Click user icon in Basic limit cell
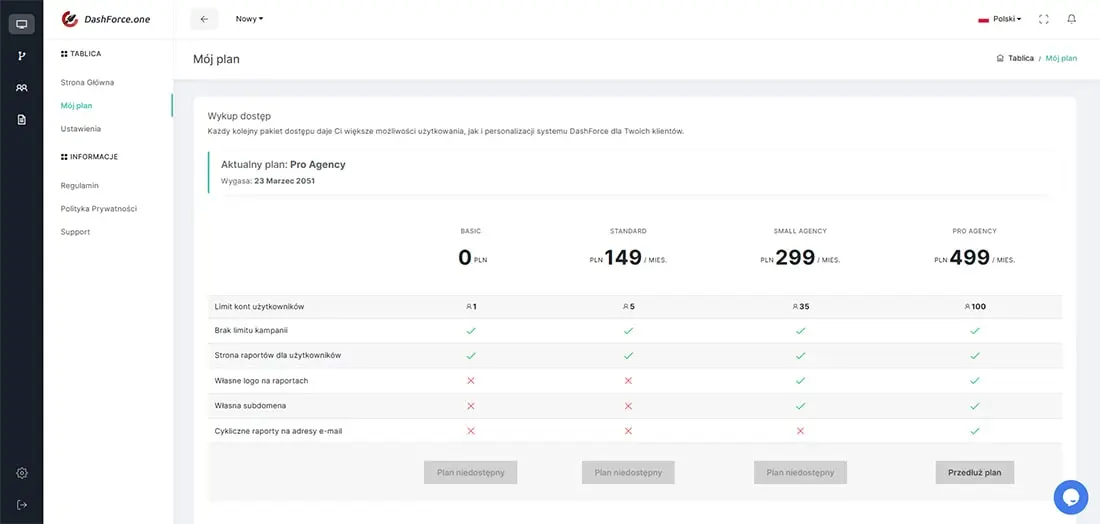Image resolution: width=1100 pixels, height=524 pixels. 469,307
